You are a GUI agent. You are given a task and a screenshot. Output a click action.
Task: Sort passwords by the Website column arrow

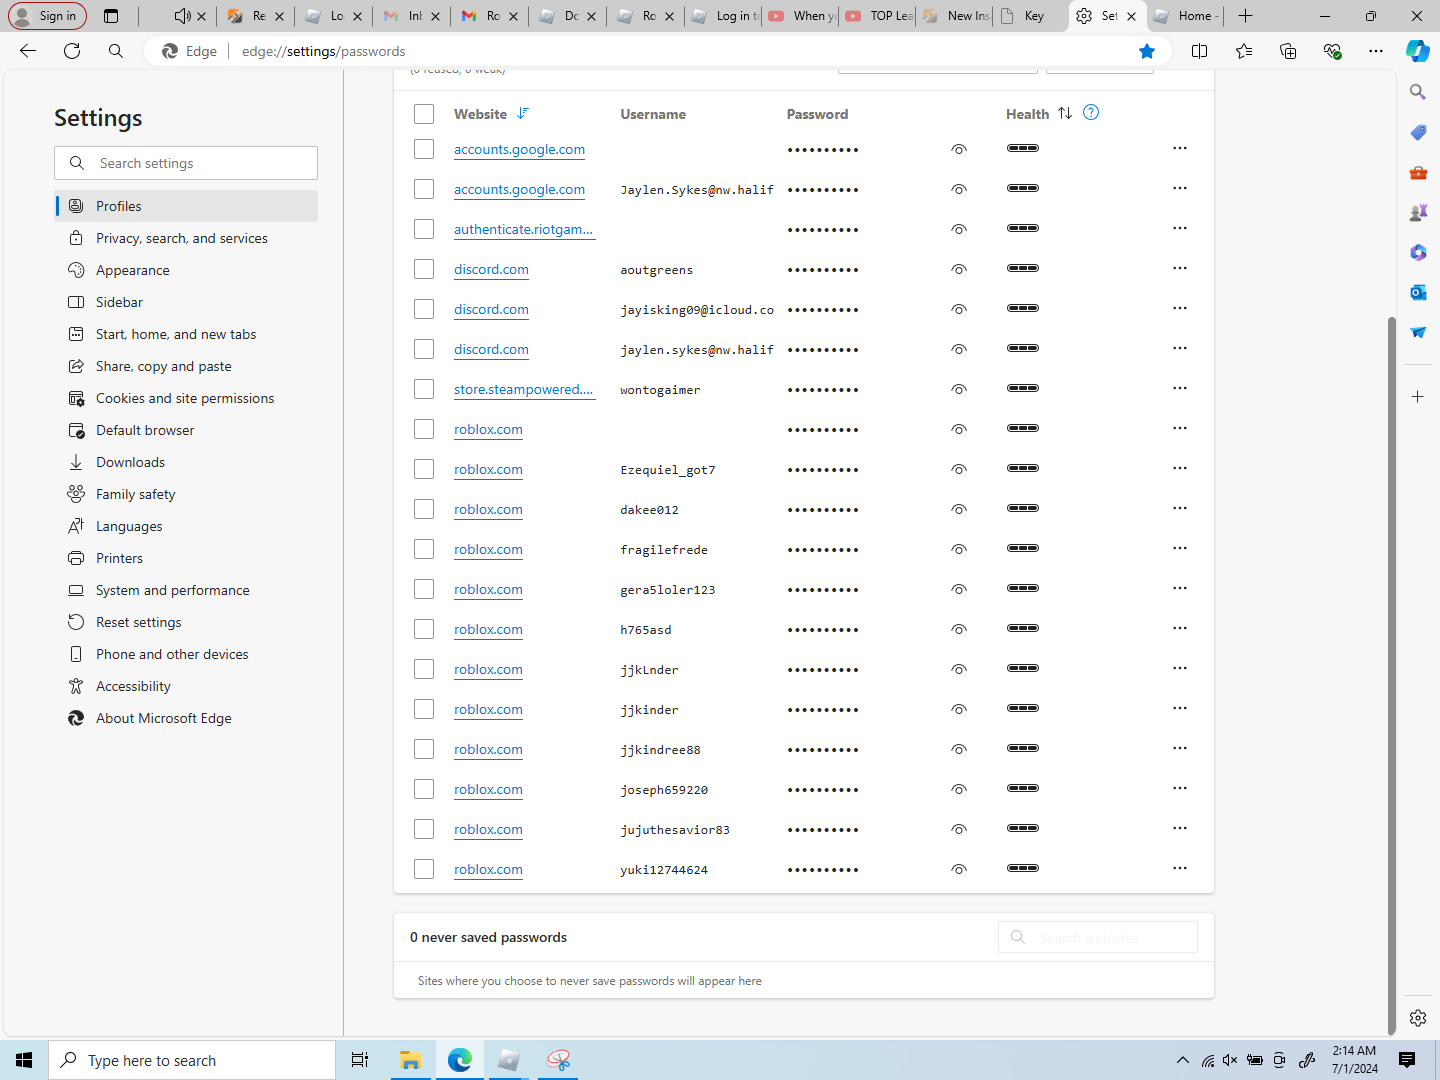pyautogui.click(x=523, y=114)
